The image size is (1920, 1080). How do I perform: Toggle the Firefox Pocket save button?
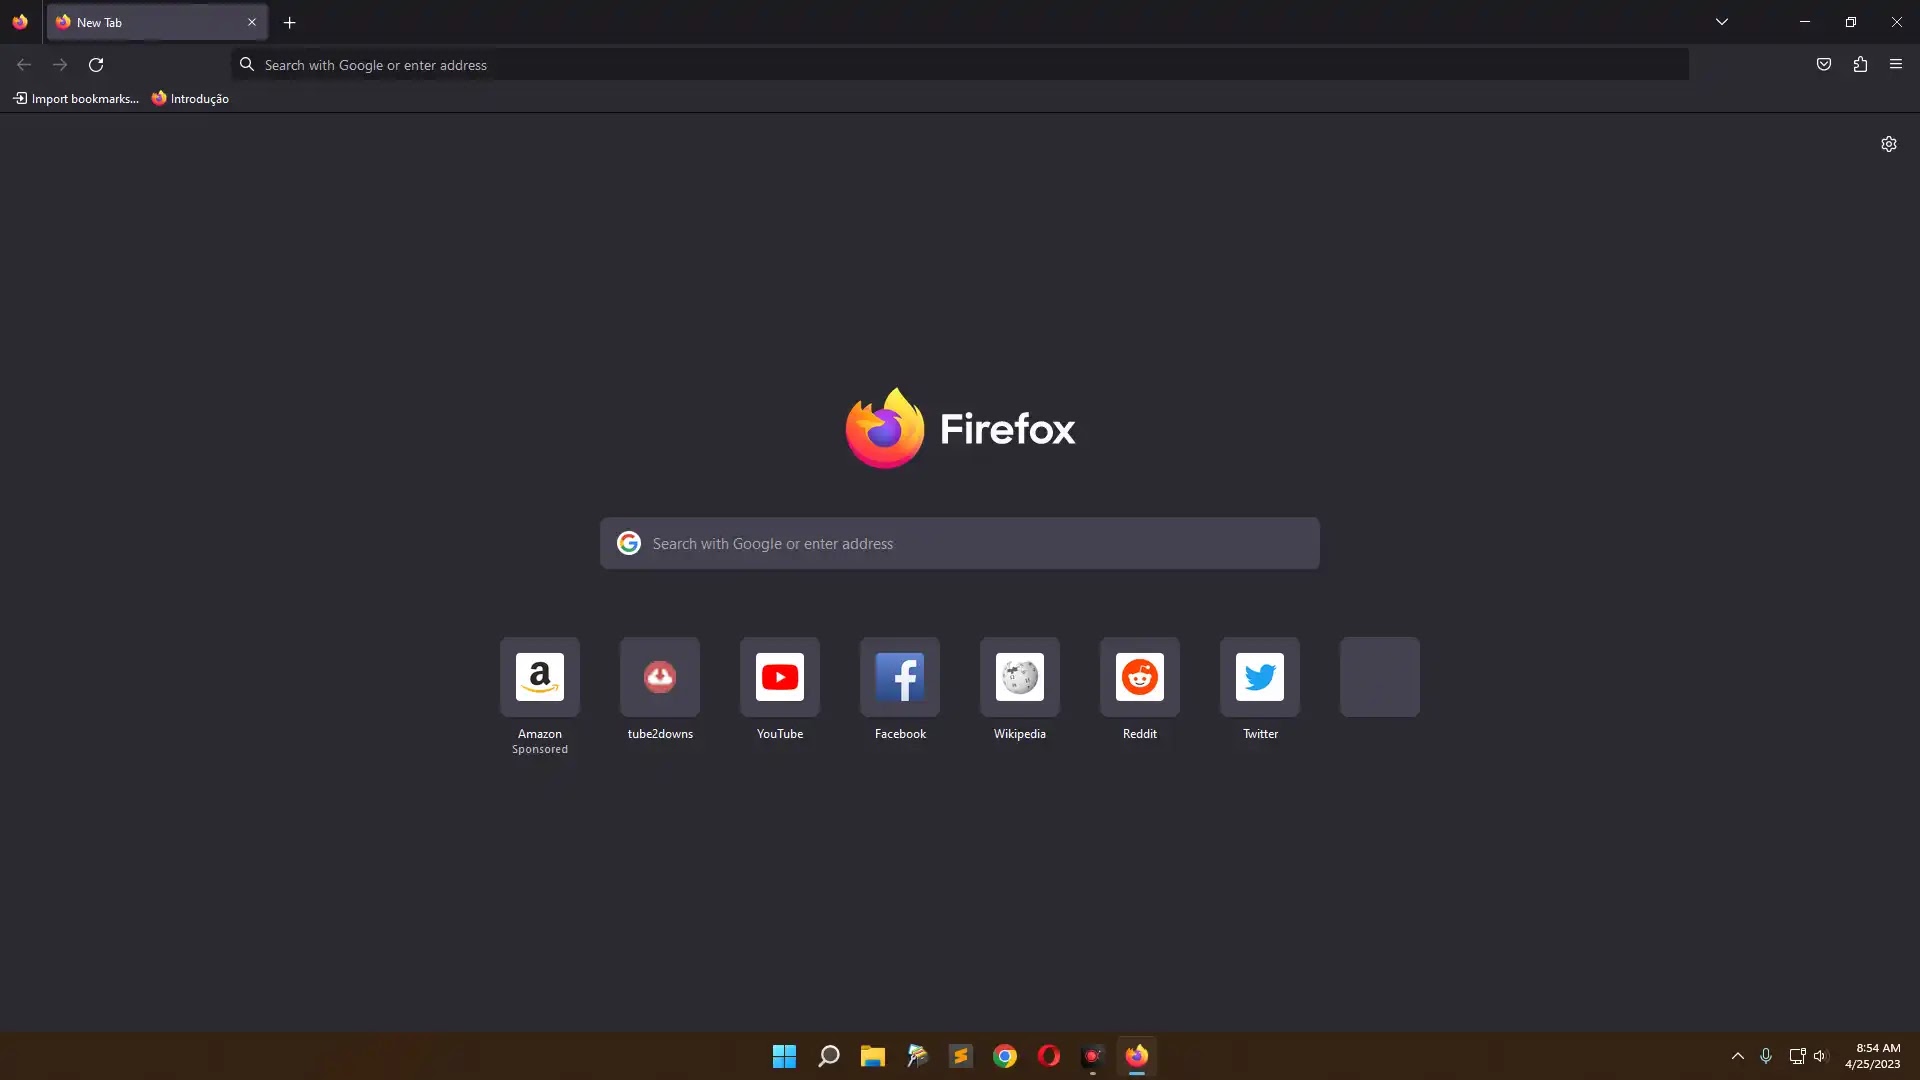pyautogui.click(x=1824, y=63)
